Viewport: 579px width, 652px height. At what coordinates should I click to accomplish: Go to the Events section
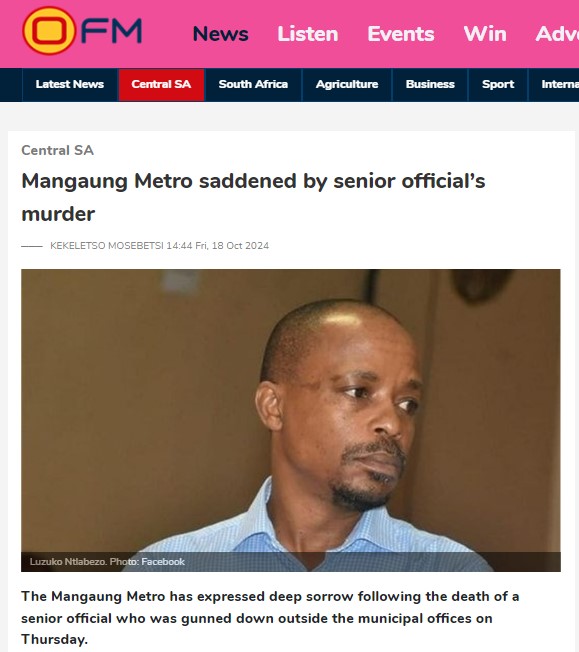pyautogui.click(x=401, y=34)
